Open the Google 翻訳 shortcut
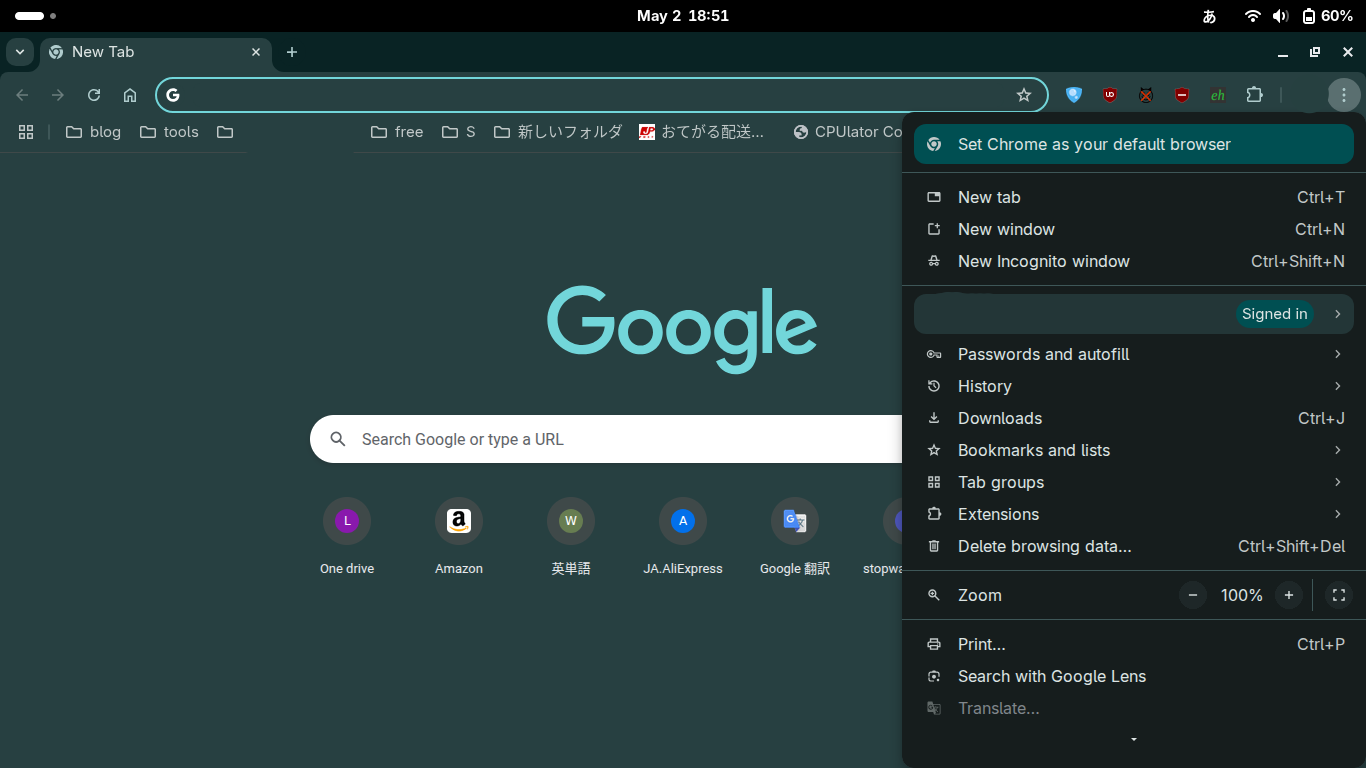The height and width of the screenshot is (768, 1366). (x=795, y=538)
